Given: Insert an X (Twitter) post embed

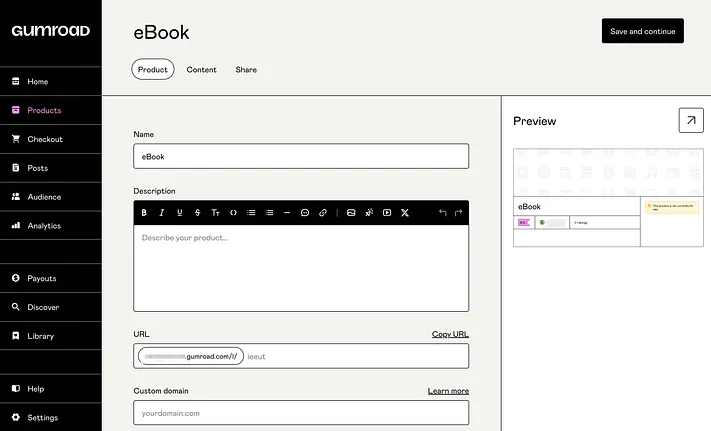Looking at the screenshot, I should [405, 213].
